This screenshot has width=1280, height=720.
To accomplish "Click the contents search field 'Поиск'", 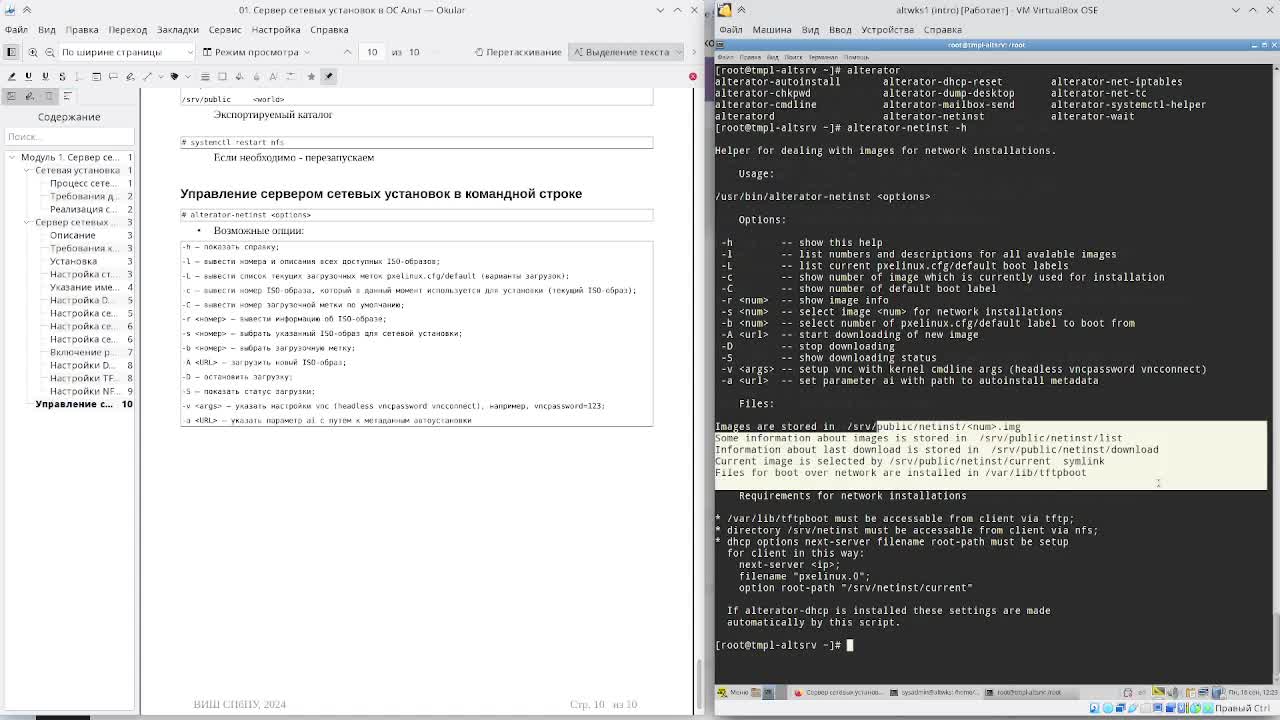I will 68,136.
